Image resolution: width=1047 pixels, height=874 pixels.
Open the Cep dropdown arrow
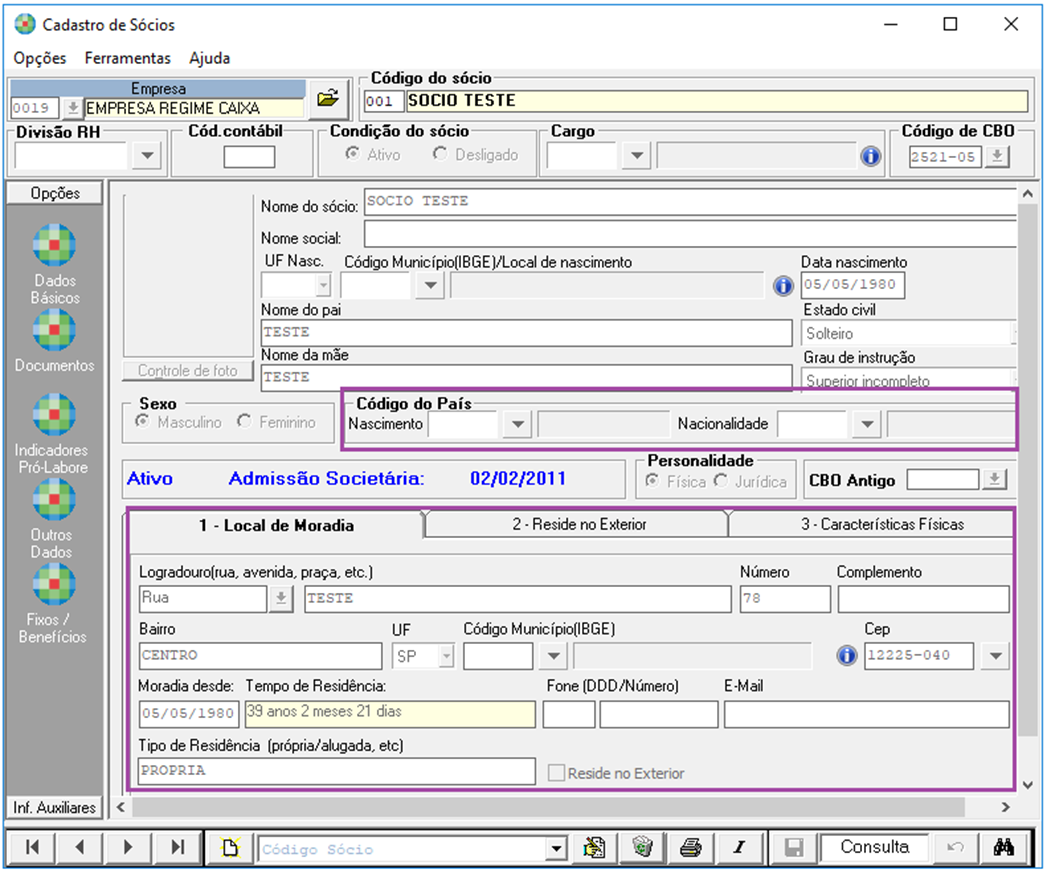pos(996,656)
